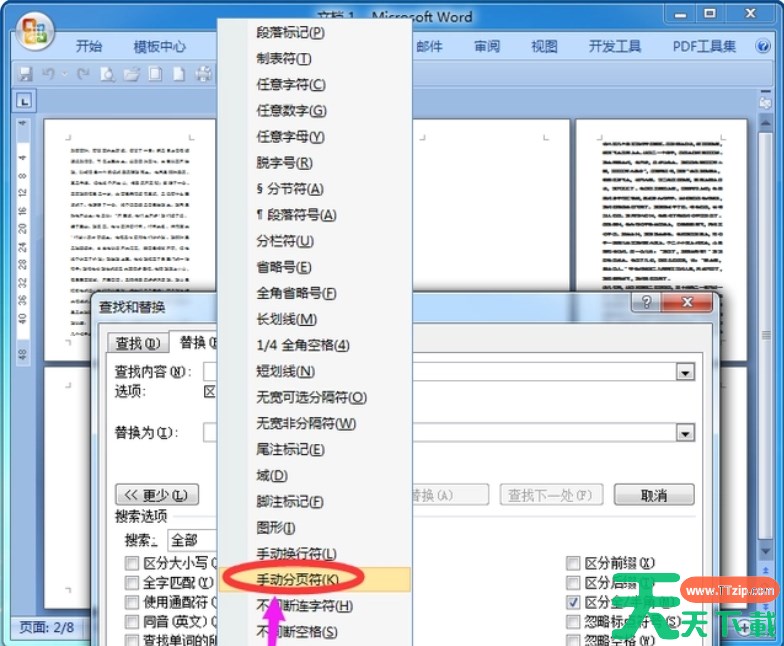Switch to the 查找 tab in the dialog
The width and height of the screenshot is (784, 646).
tap(138, 343)
